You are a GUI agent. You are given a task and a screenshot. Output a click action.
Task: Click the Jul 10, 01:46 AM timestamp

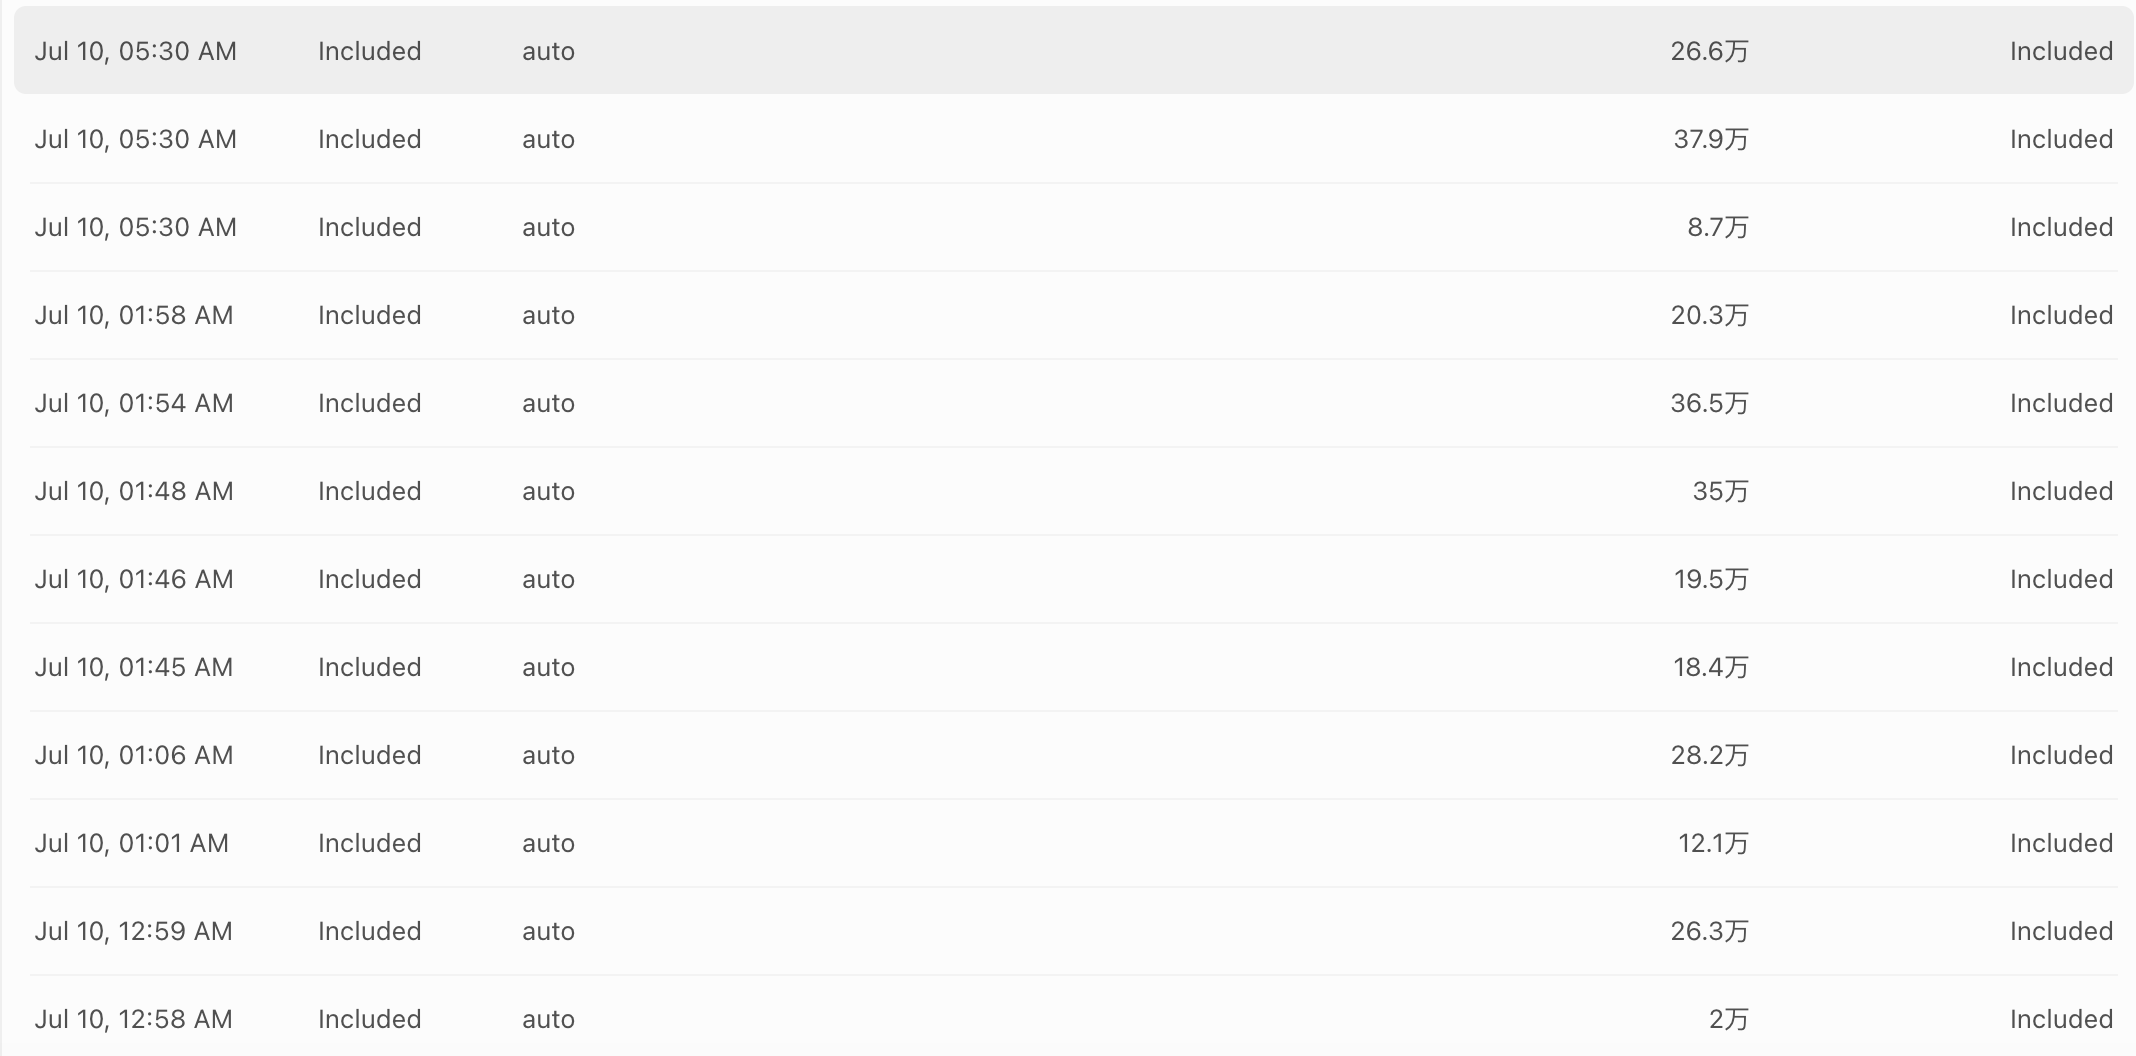coord(134,579)
